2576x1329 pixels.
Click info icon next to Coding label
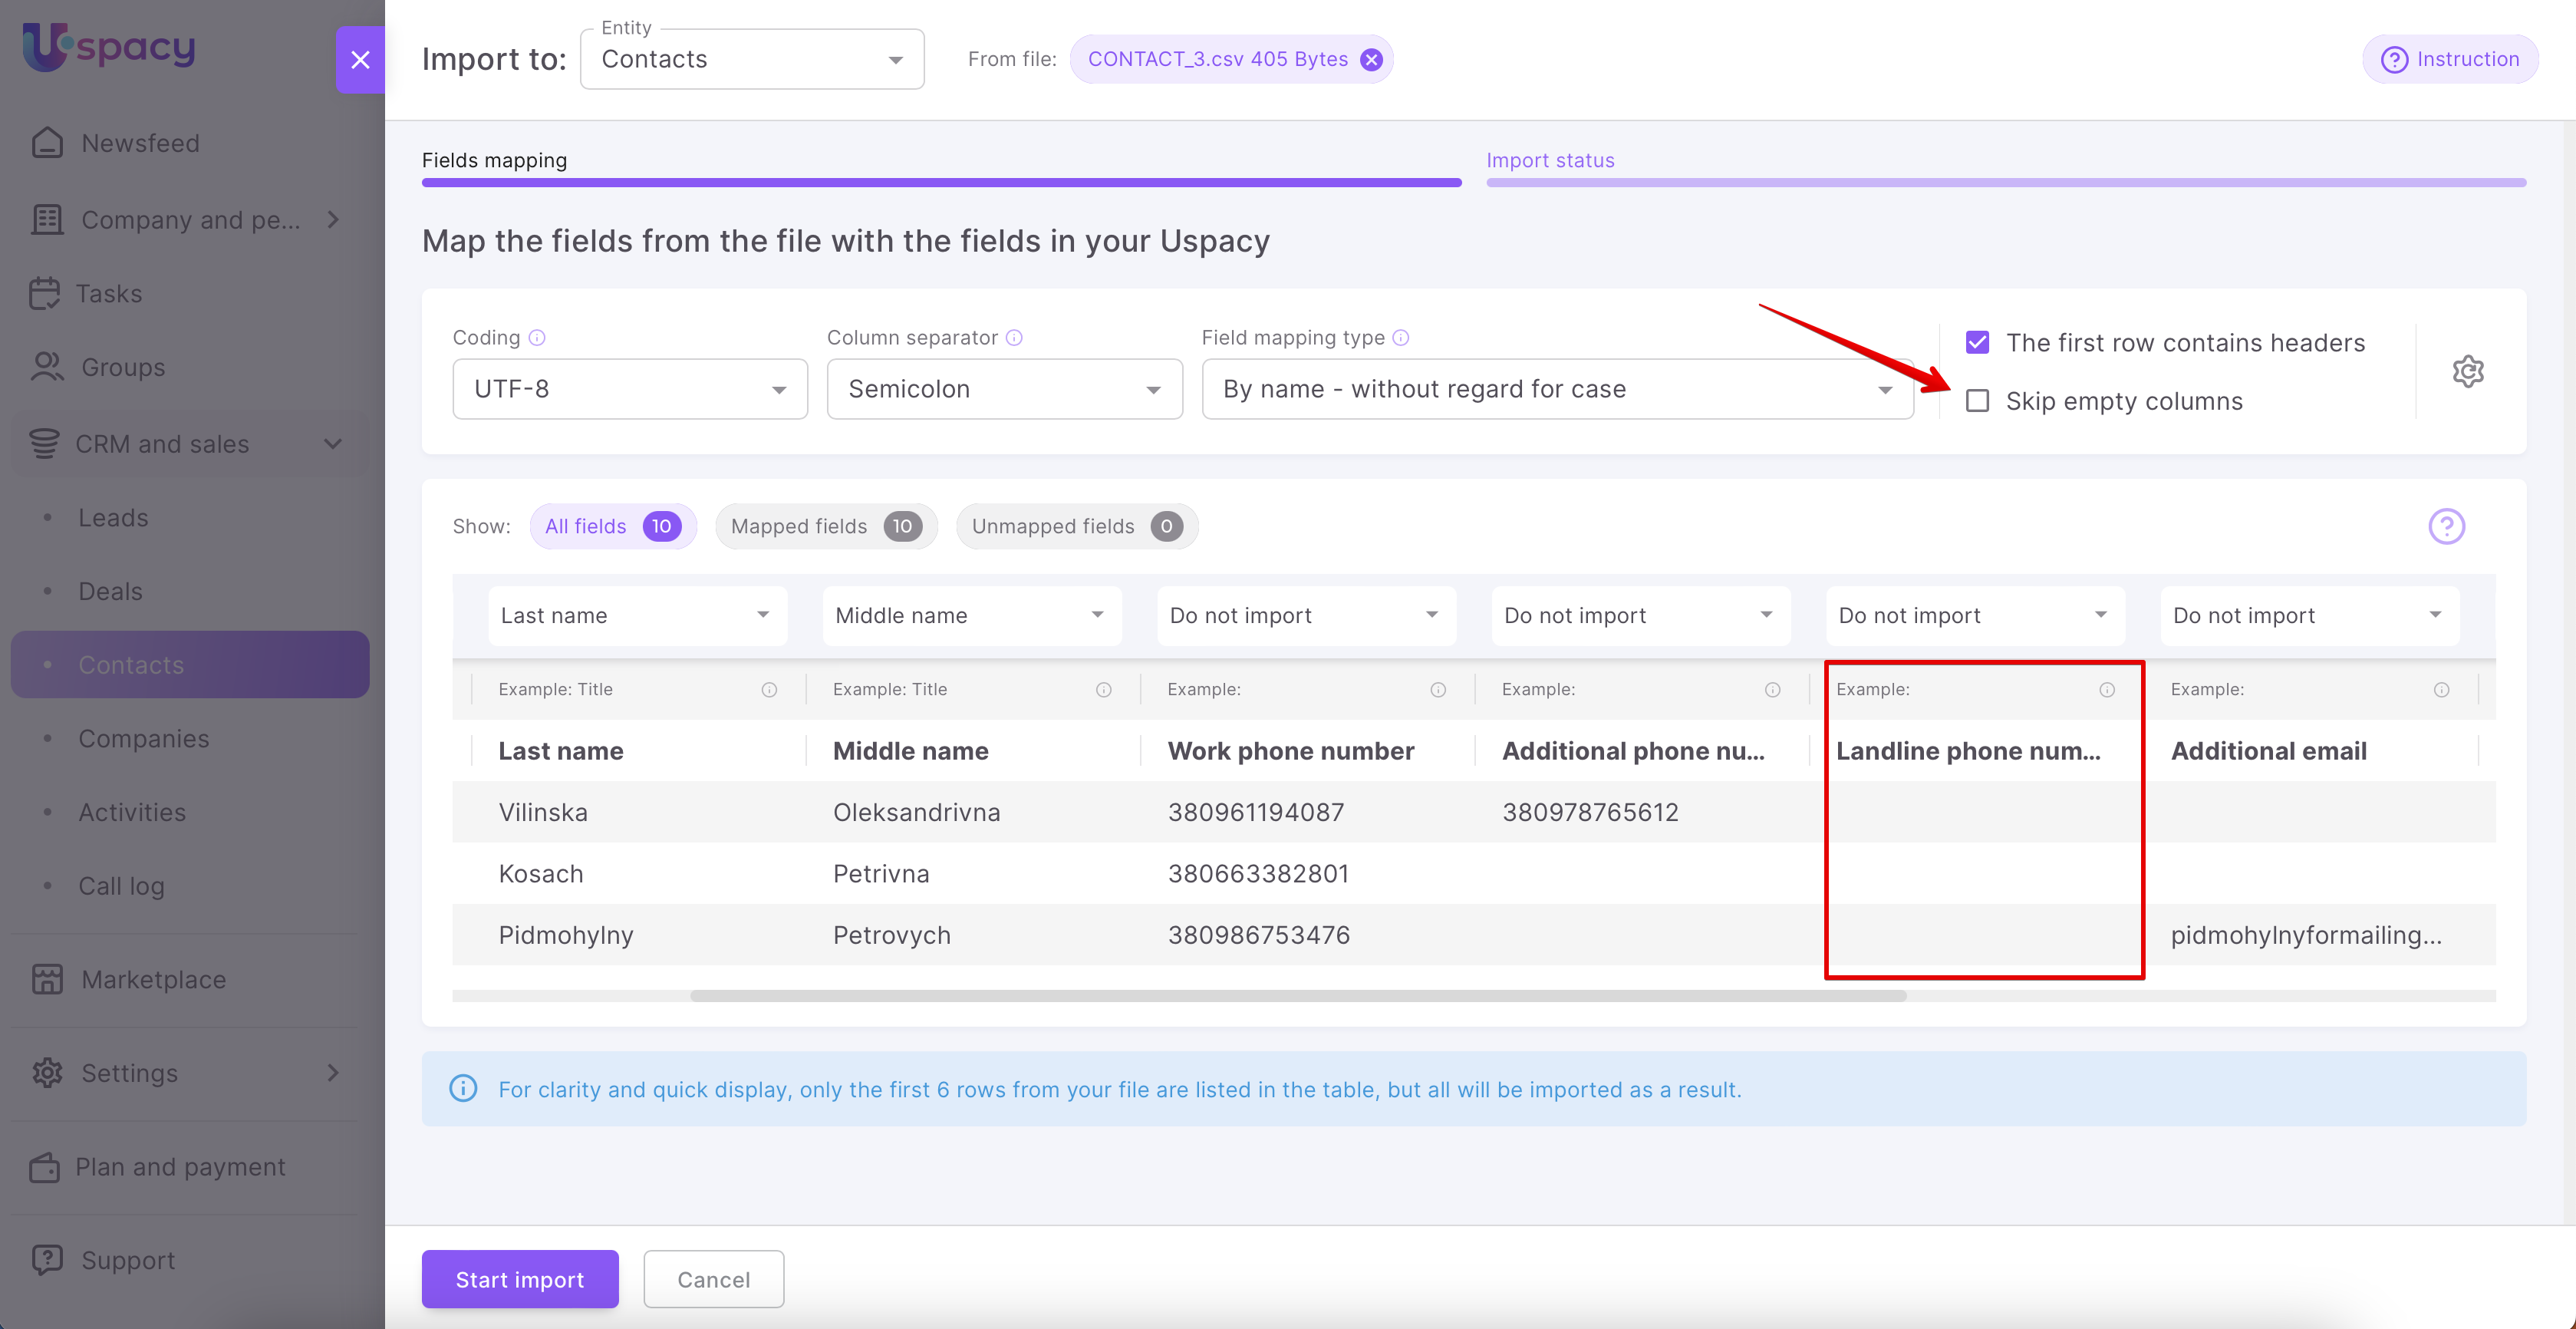point(537,338)
